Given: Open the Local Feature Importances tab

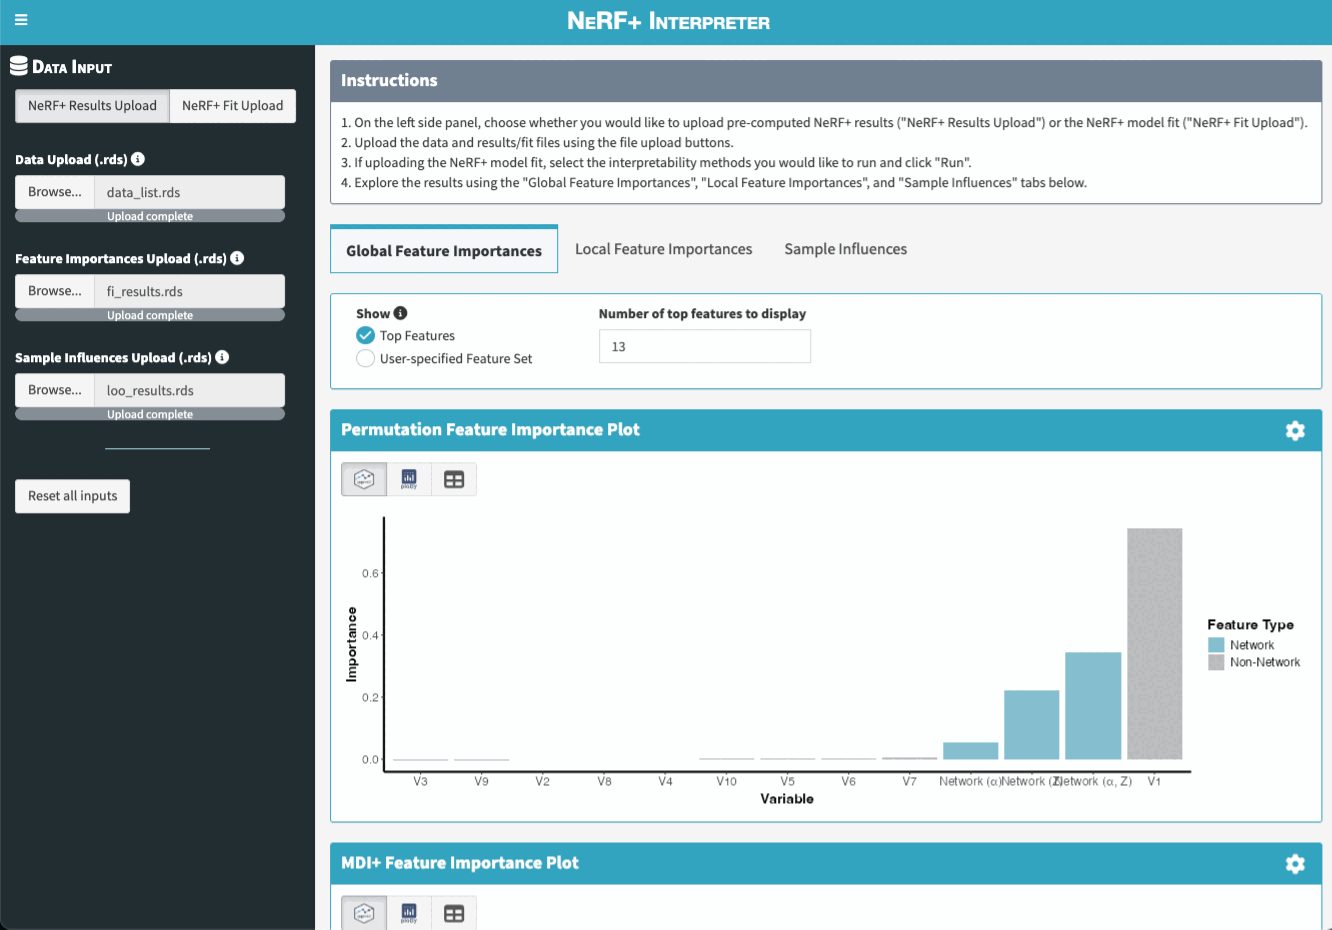Looking at the screenshot, I should (x=663, y=248).
